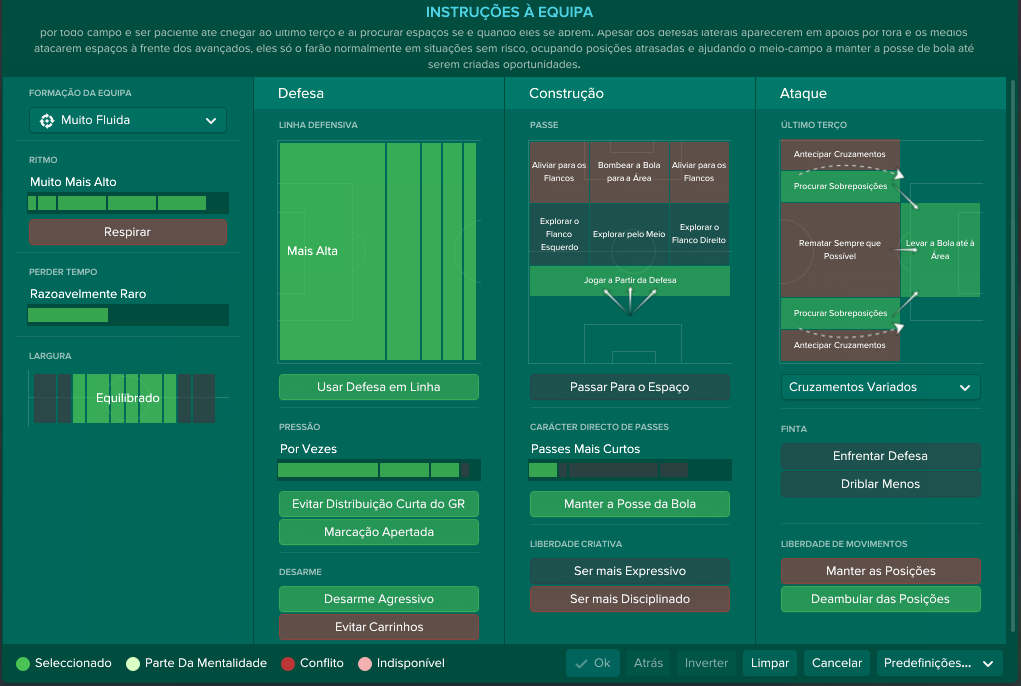Adjust the Ritmo tempo slider

(x=128, y=203)
